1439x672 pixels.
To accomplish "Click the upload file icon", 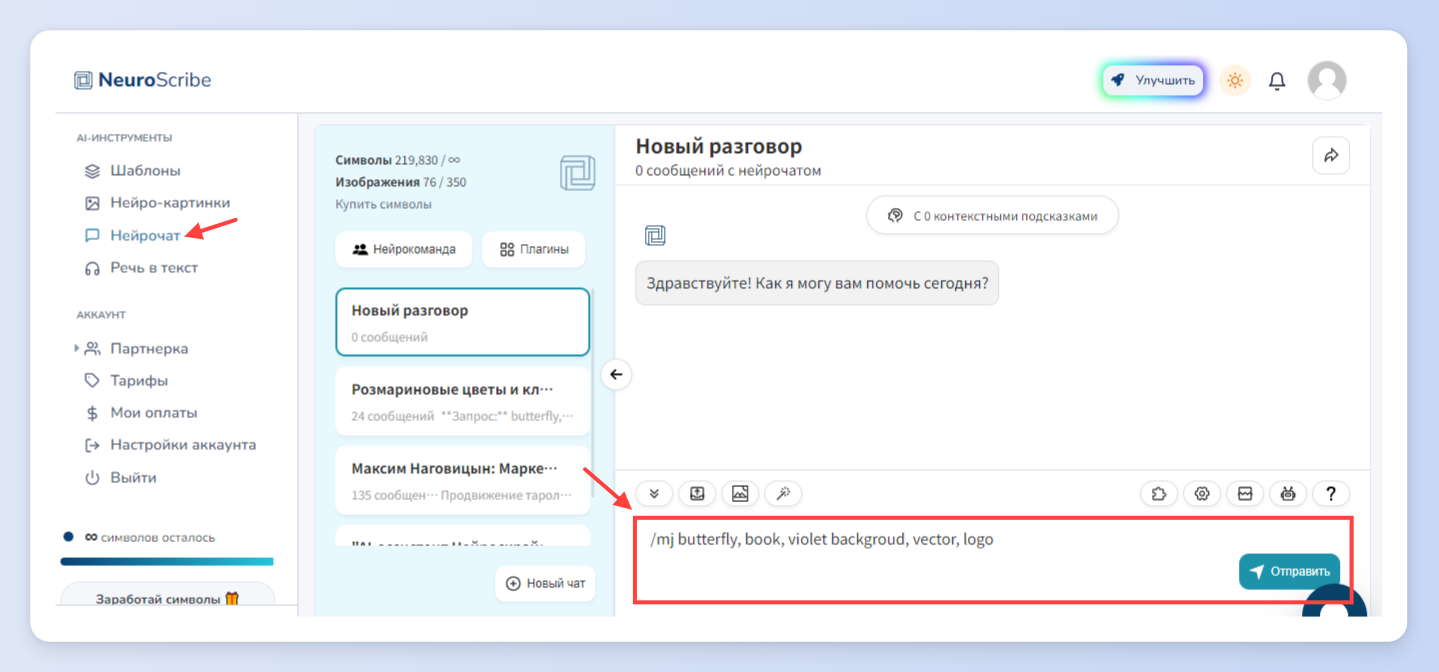I will coord(697,493).
